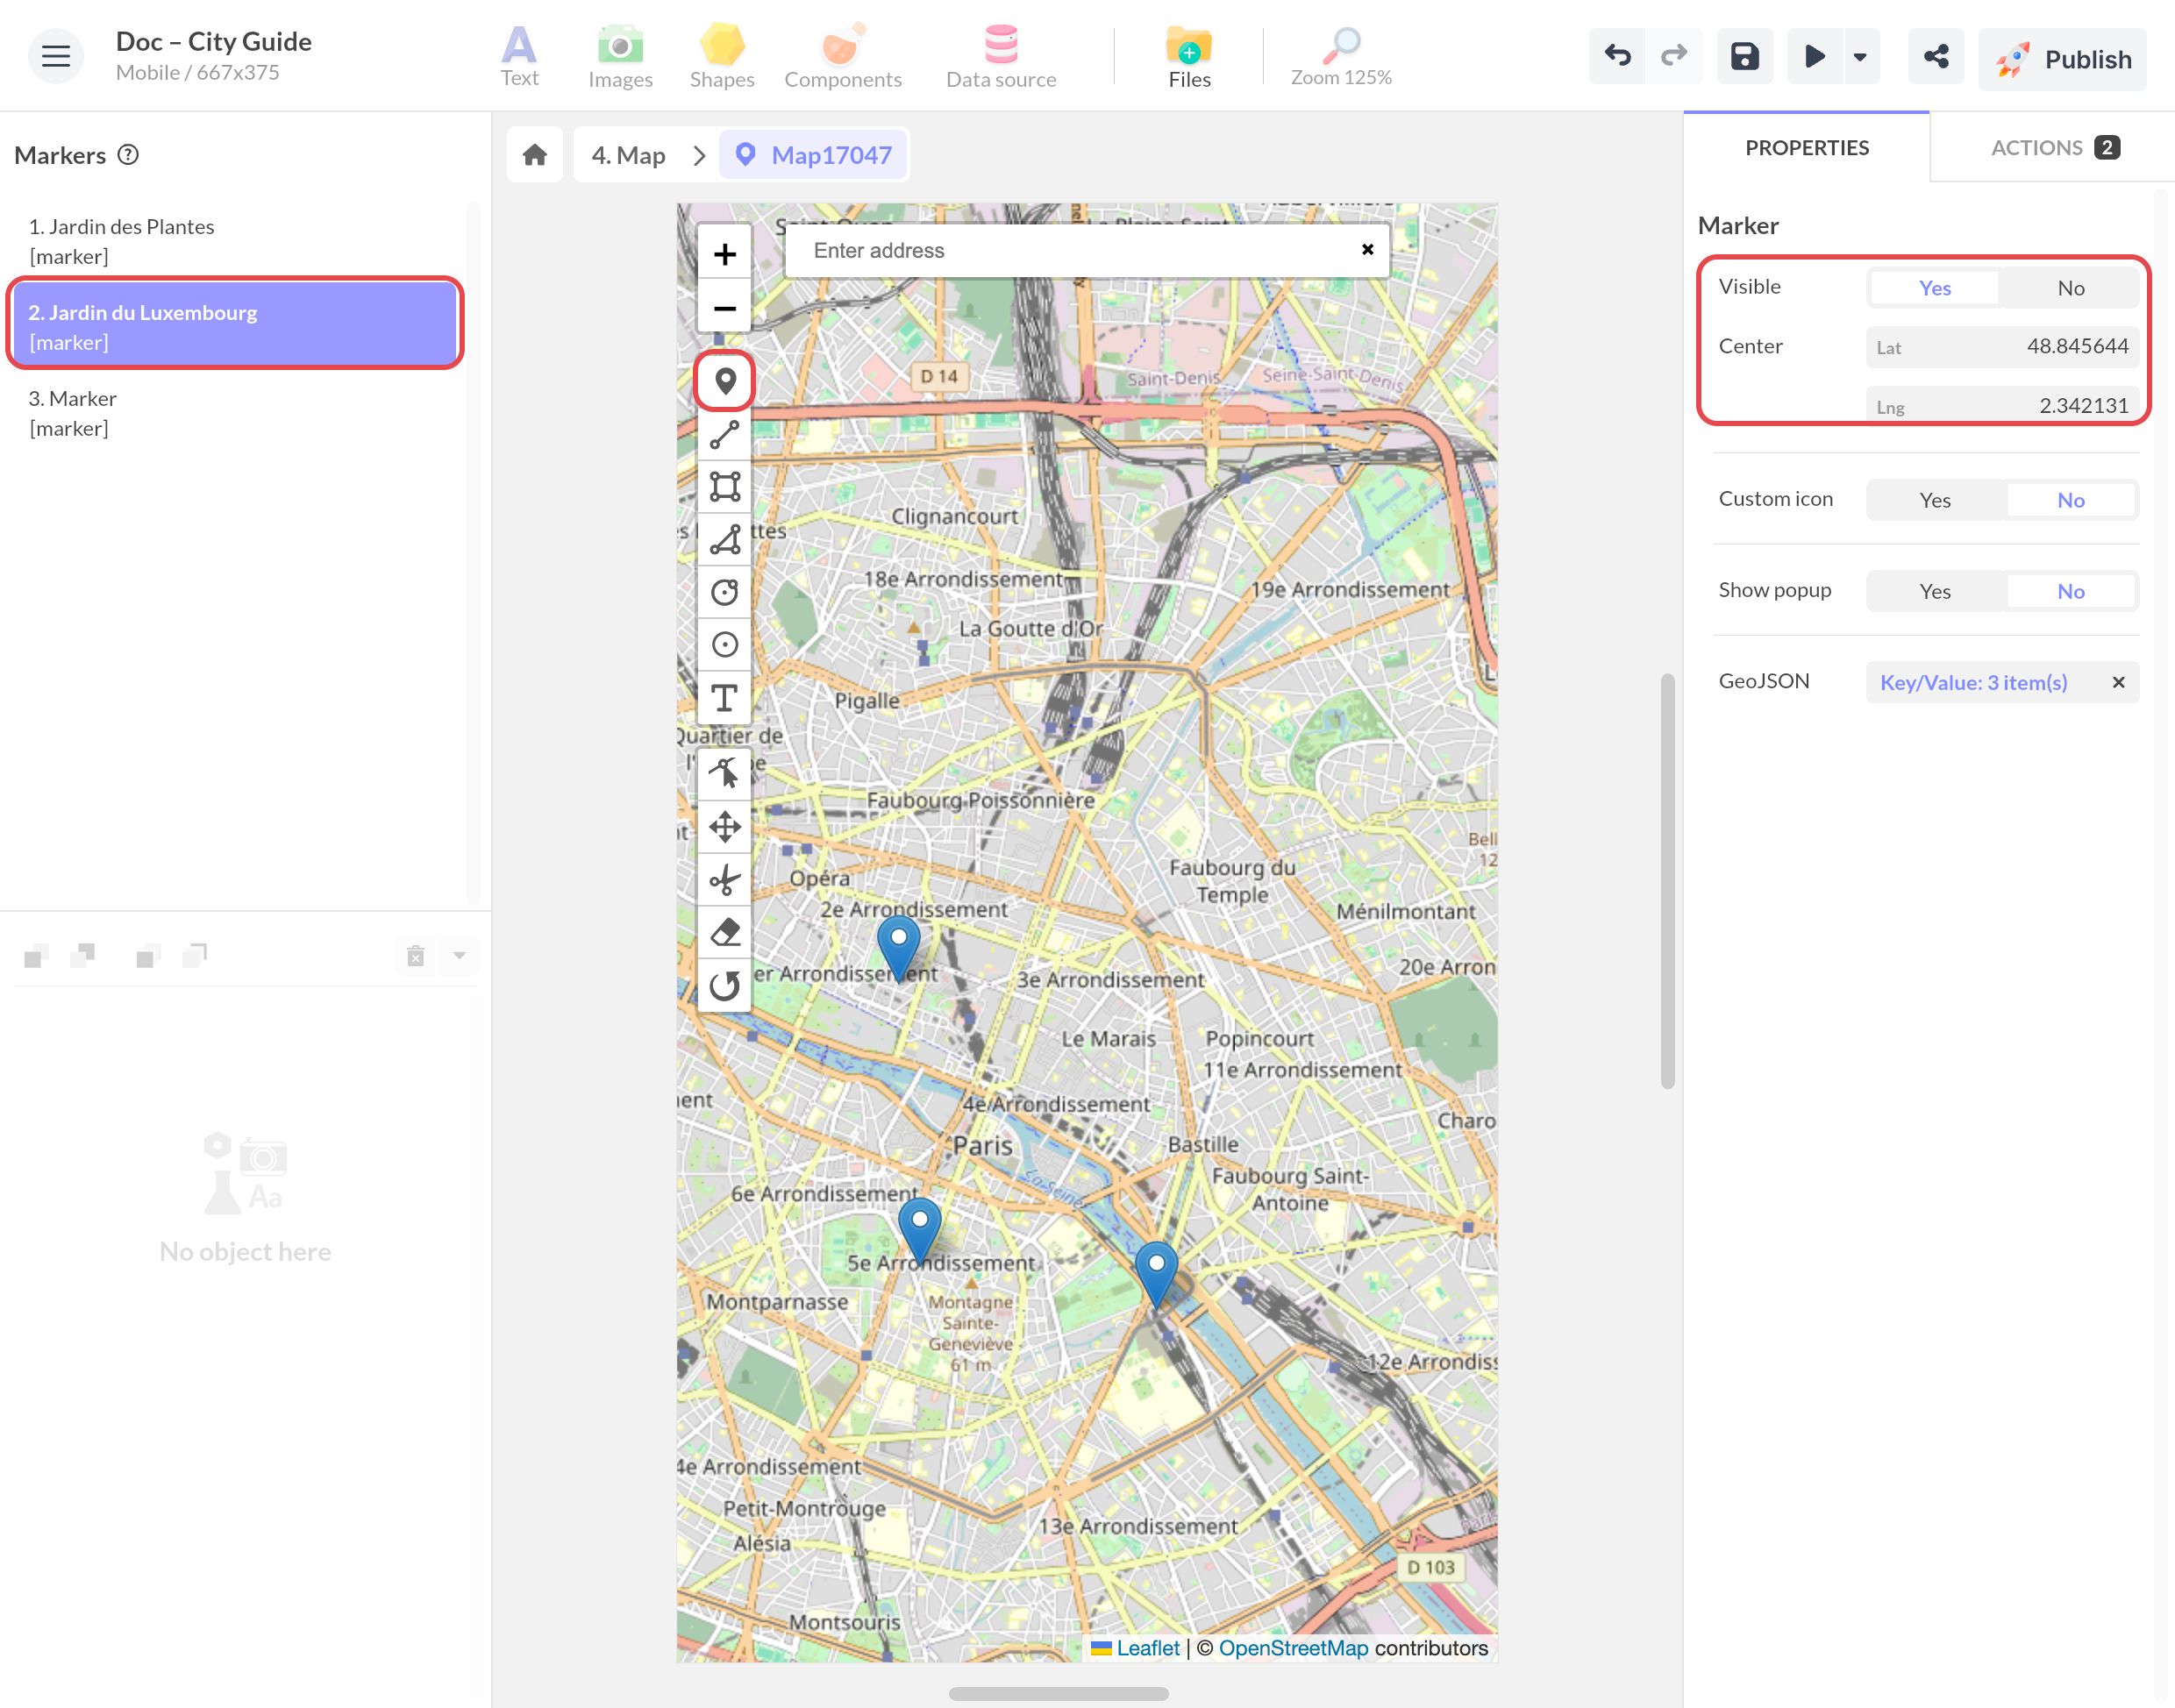
Task: Select the draw marker tool on the map
Action: [x=725, y=381]
